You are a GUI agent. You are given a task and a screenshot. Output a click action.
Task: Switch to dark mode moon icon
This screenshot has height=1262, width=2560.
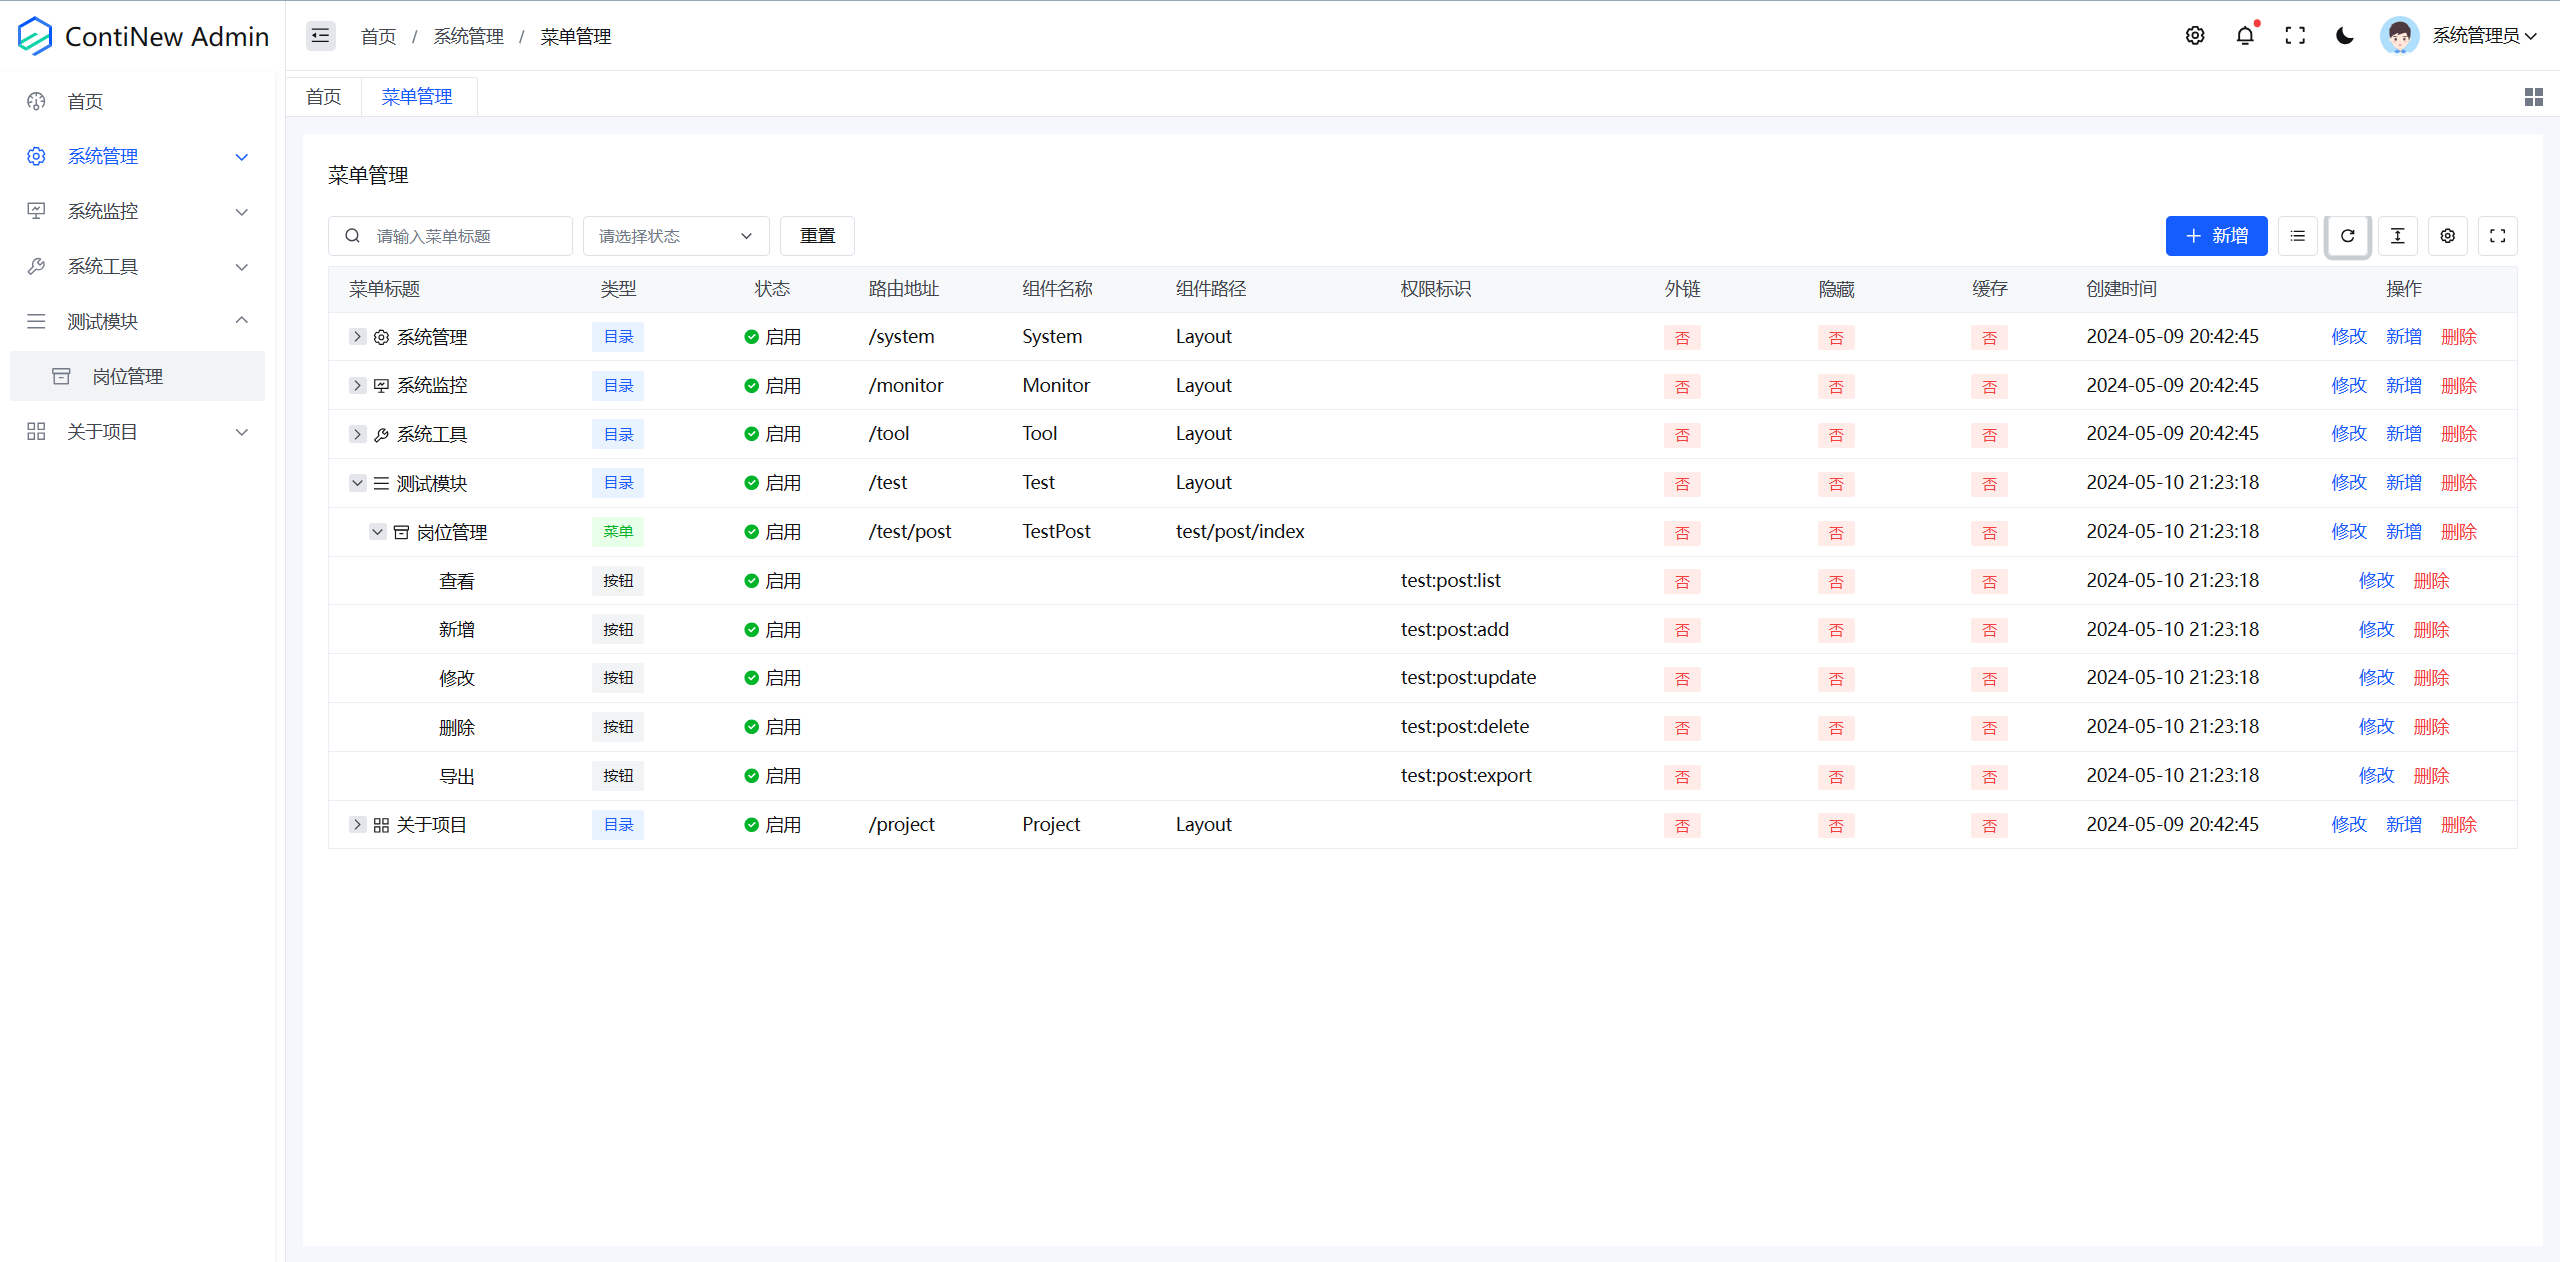[x=2345, y=36]
